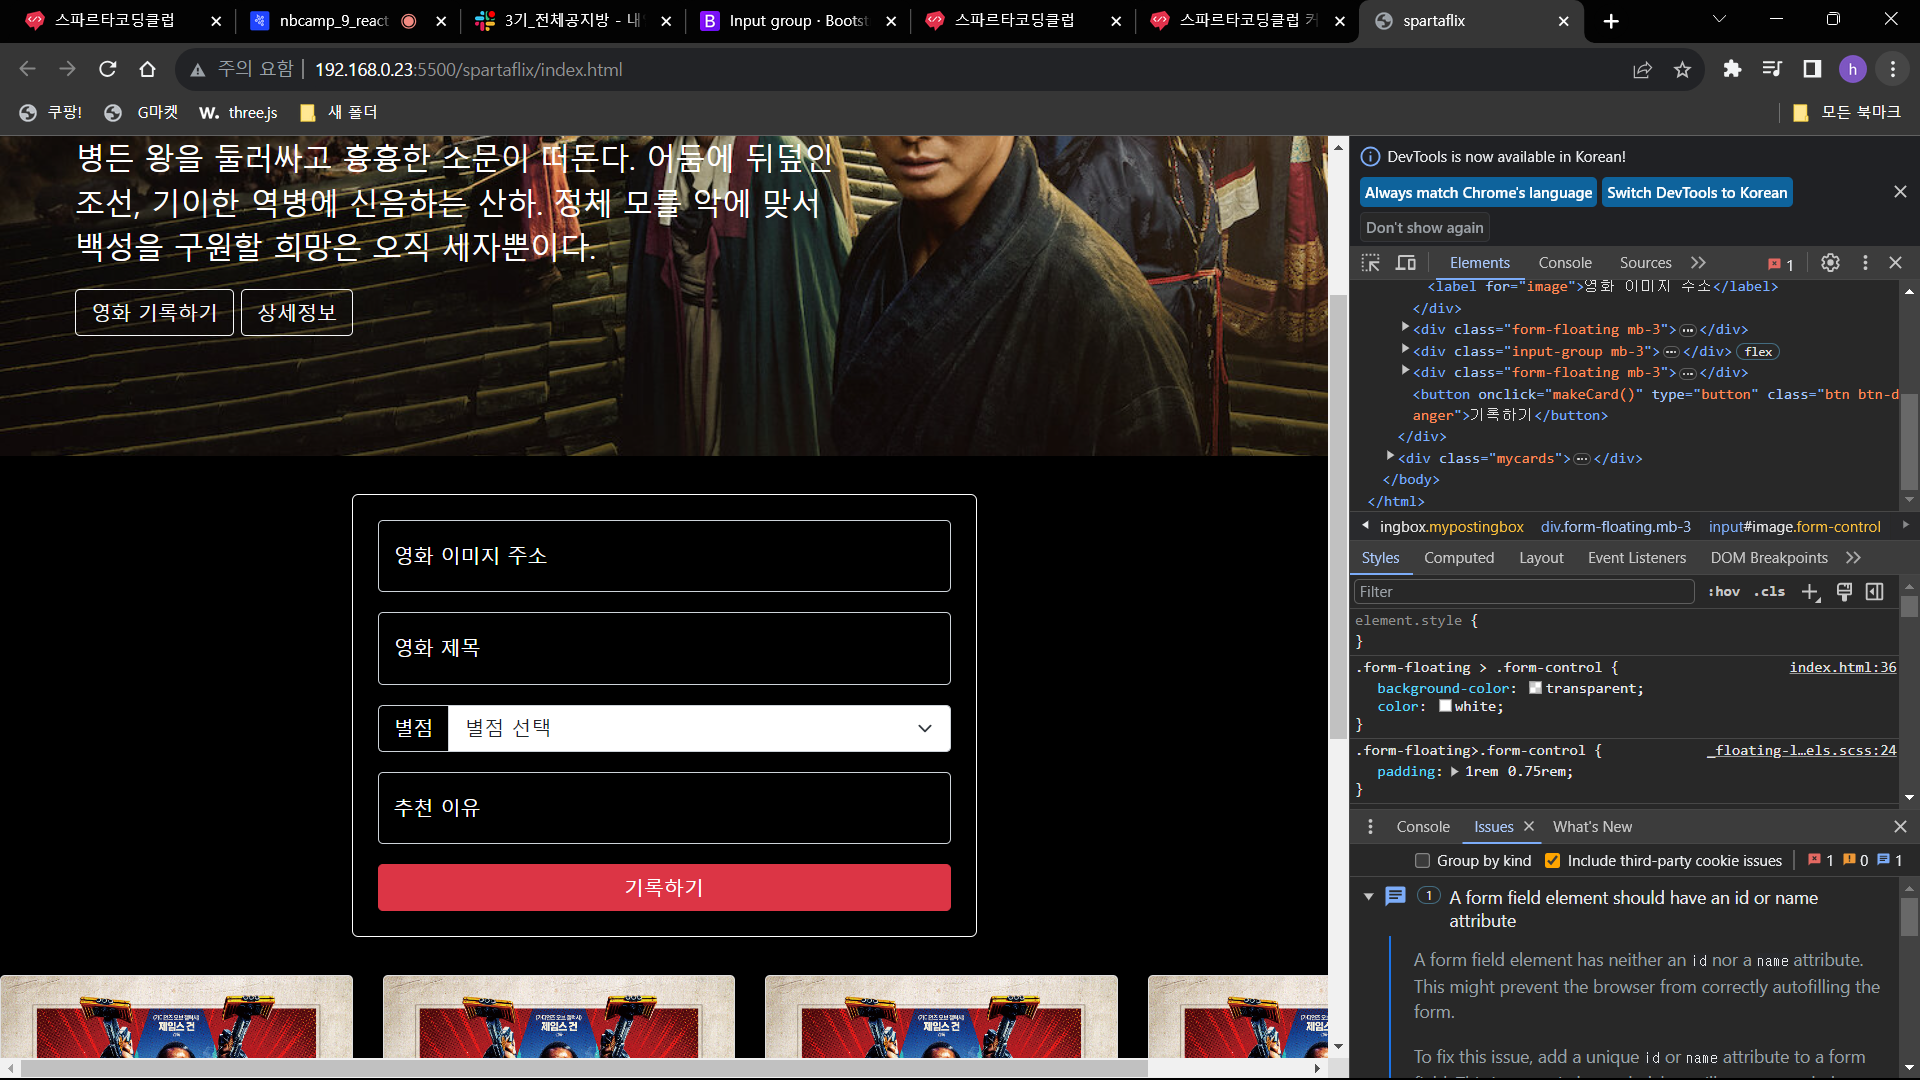Activate the DevTools inspect element picker
This screenshot has height=1080, width=1920.
(1371, 263)
